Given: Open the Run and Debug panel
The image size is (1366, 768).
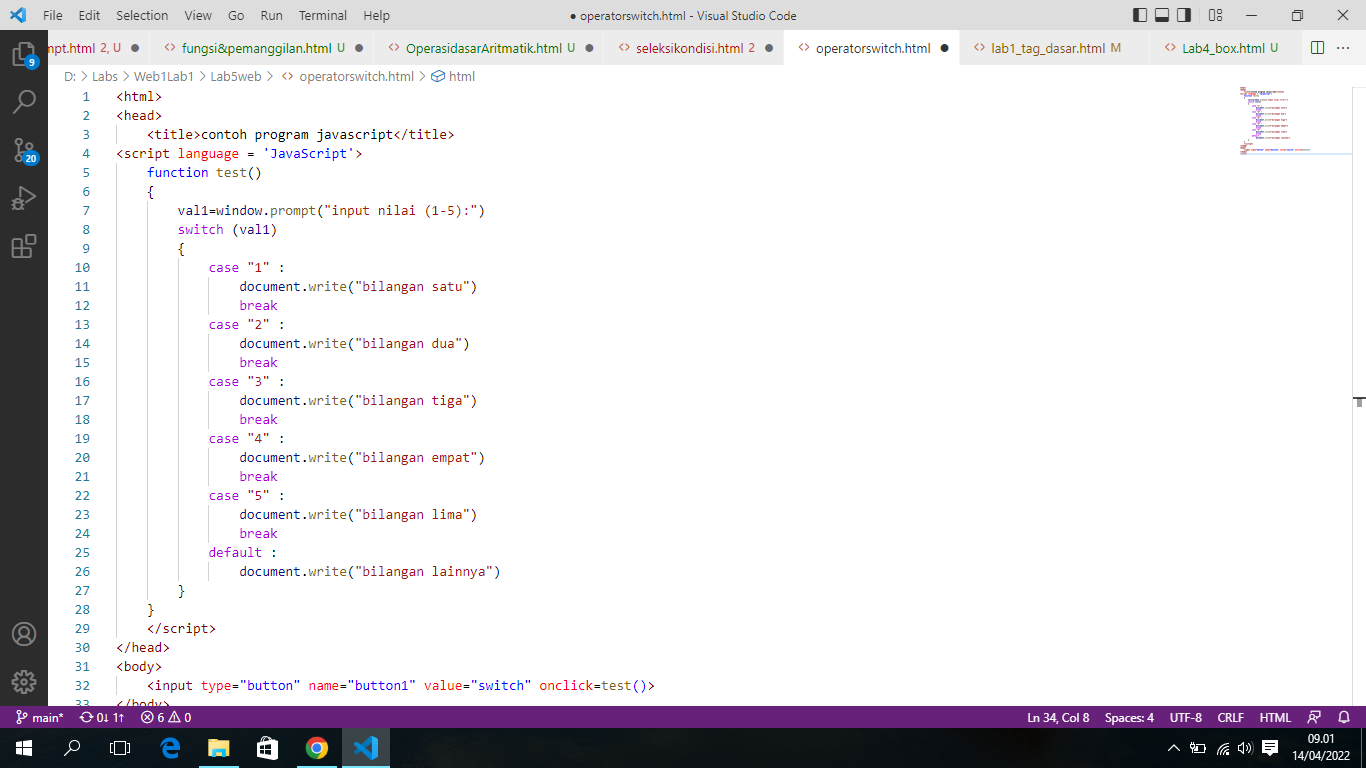Looking at the screenshot, I should 25,198.
